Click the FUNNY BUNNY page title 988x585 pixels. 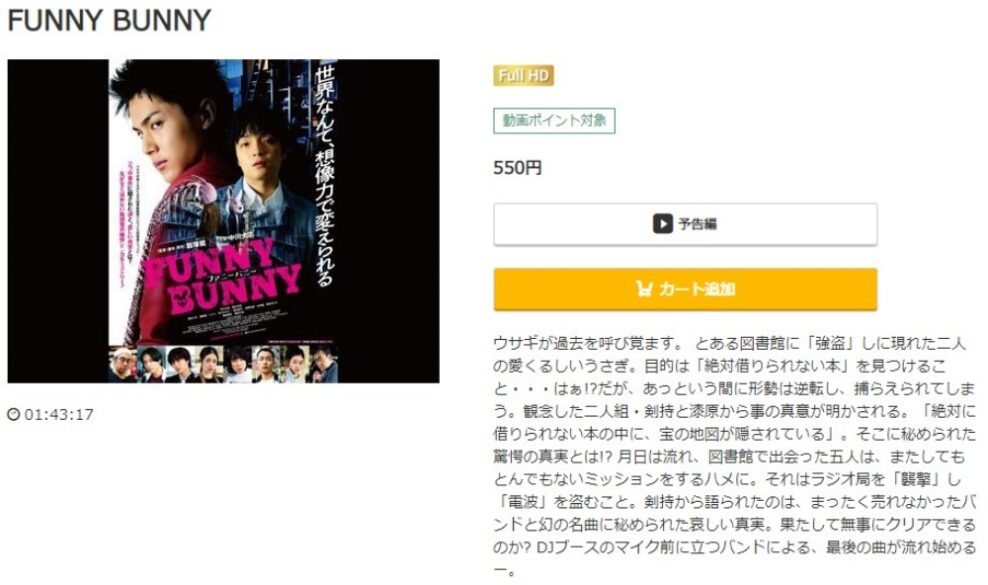109,20
